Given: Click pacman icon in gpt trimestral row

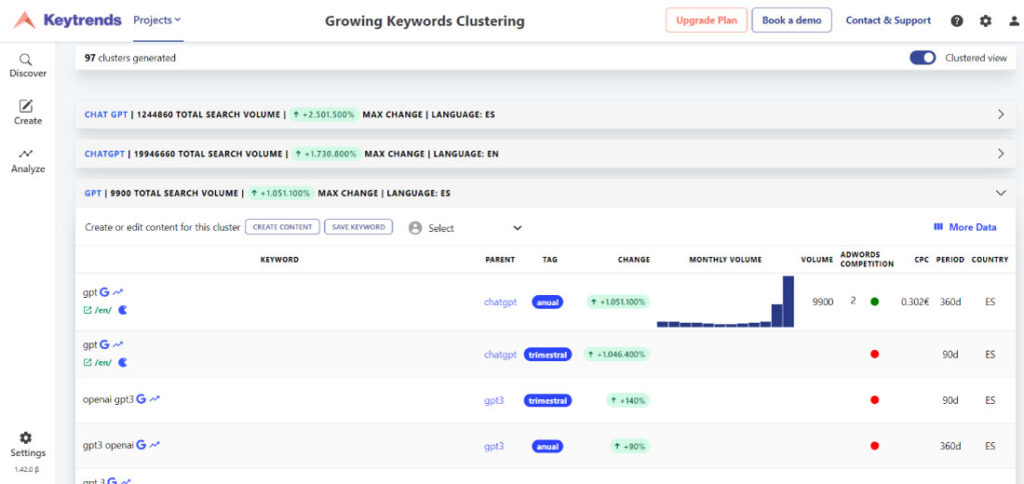Looking at the screenshot, I should click(x=123, y=363).
